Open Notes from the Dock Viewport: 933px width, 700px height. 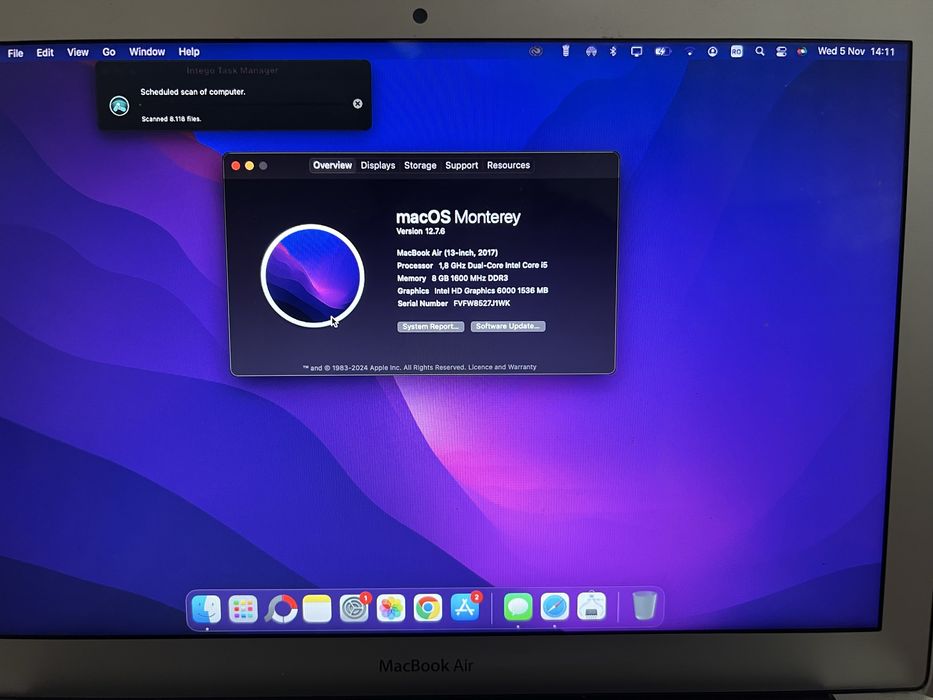[317, 608]
